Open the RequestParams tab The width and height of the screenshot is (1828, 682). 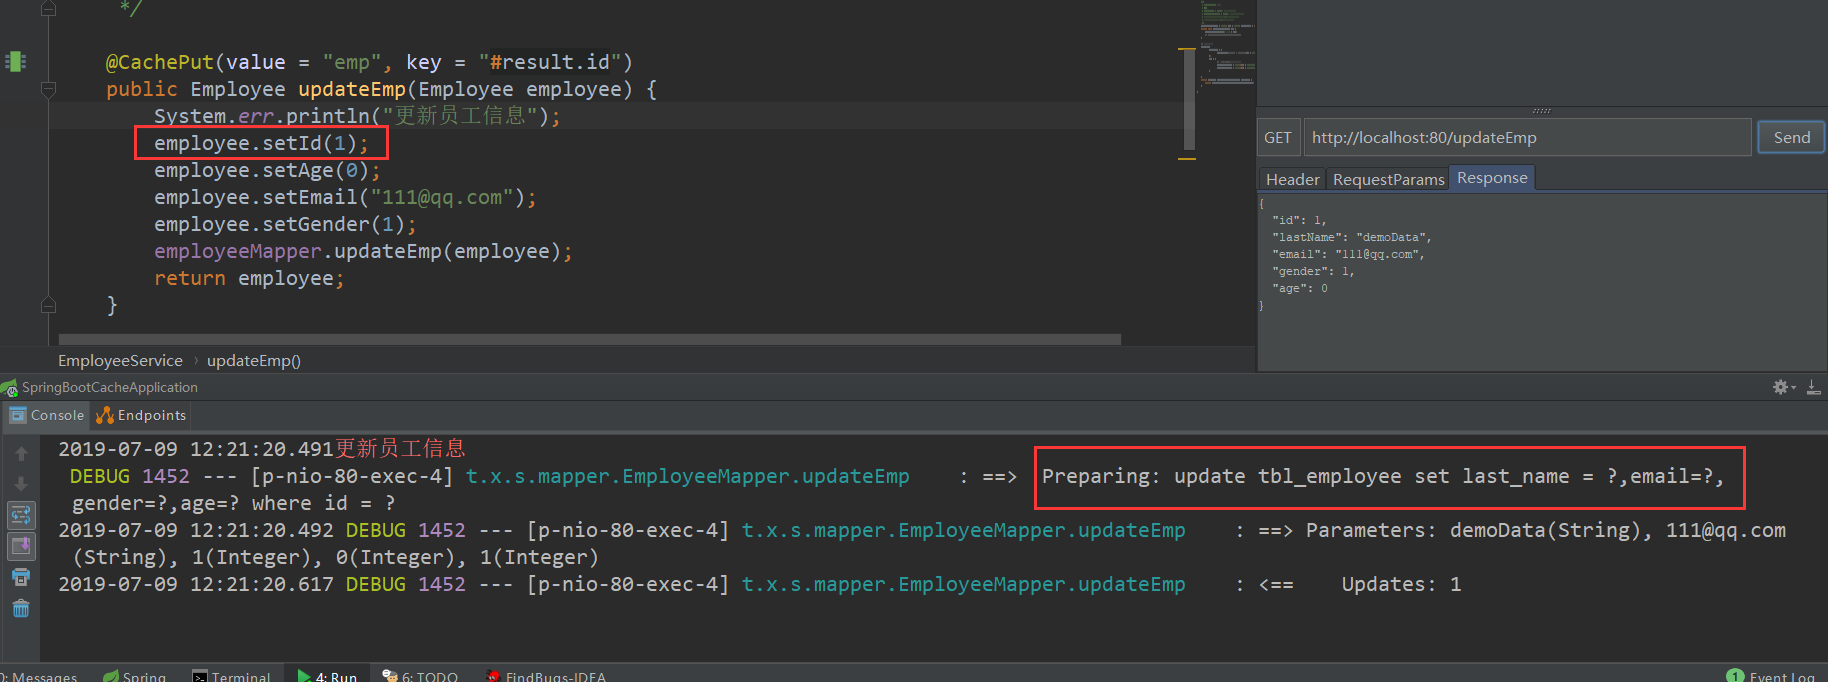click(x=1388, y=179)
